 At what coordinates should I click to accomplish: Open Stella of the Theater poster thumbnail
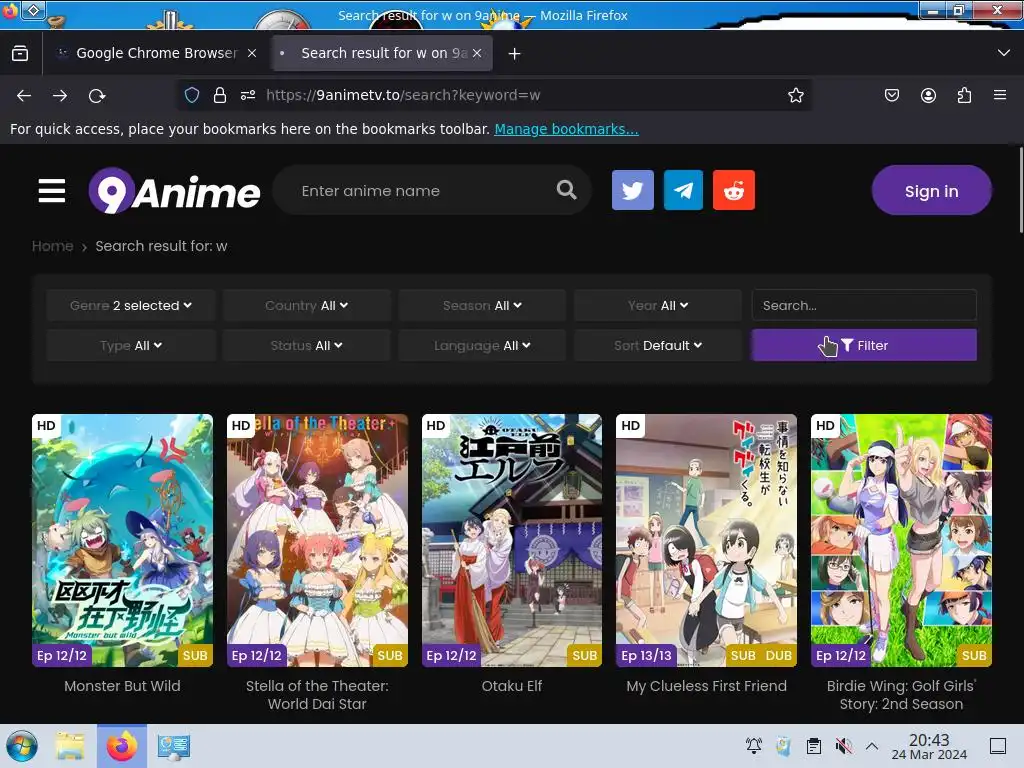click(317, 540)
